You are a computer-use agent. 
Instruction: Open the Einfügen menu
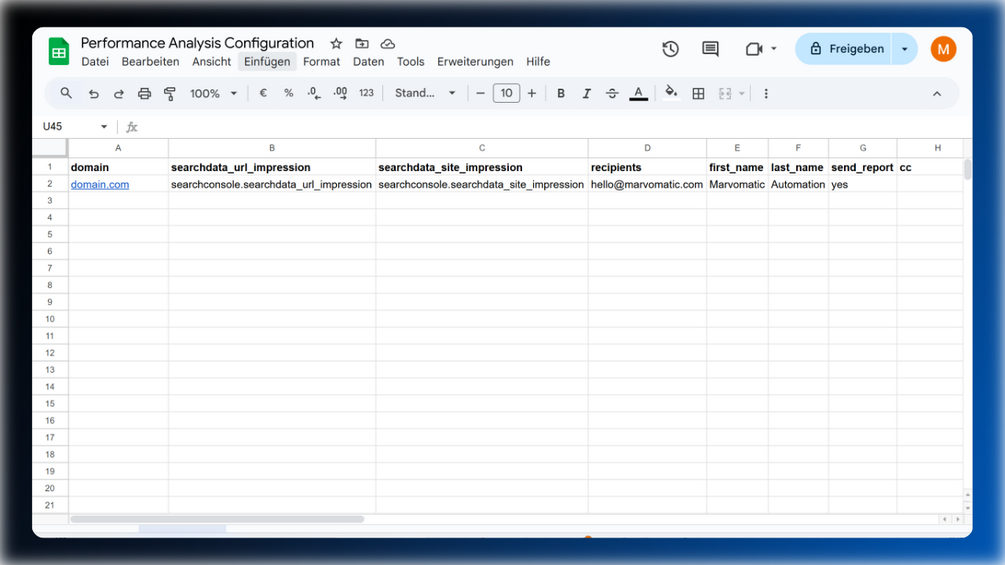[267, 61]
